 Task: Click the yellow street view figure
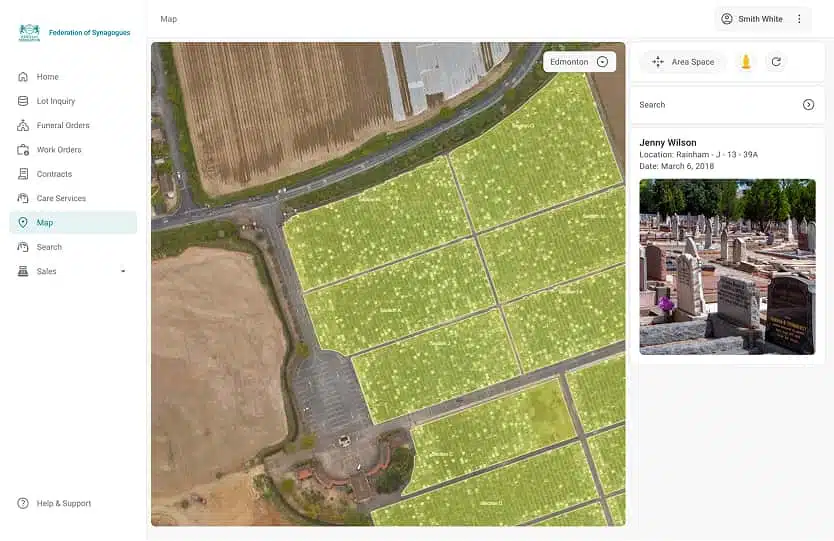746,62
